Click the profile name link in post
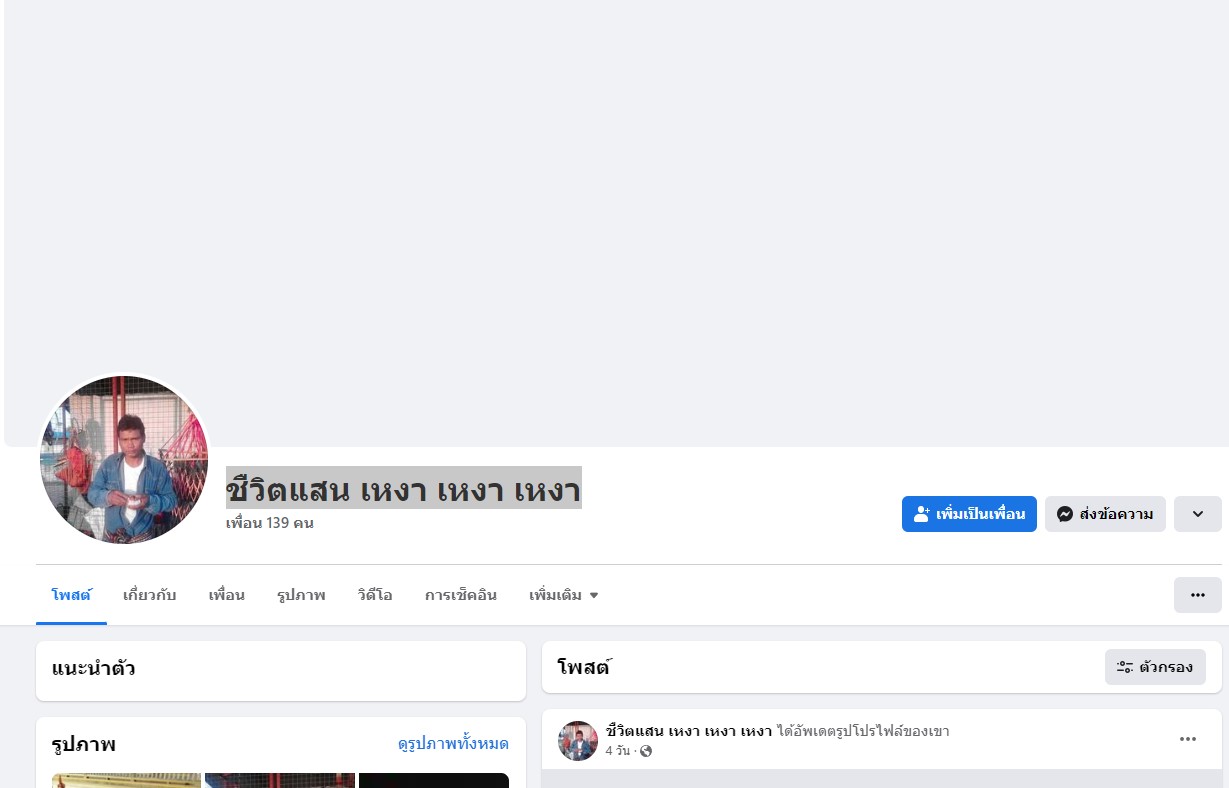The width and height of the screenshot is (1229, 788). (689, 731)
